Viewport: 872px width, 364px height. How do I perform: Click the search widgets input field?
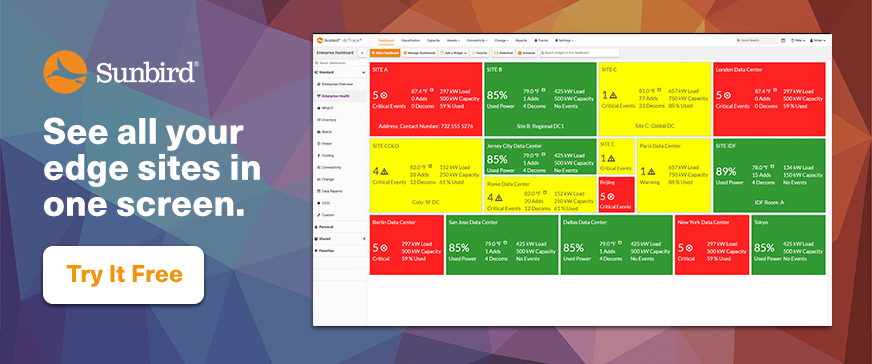tap(578, 53)
